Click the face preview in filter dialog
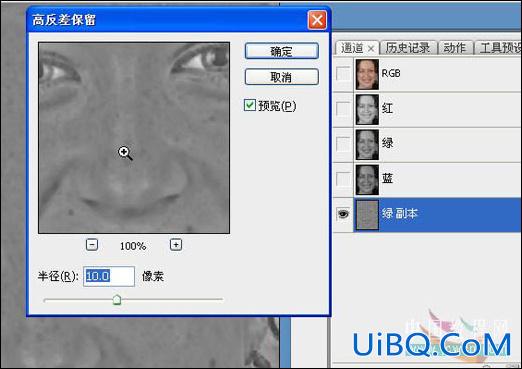The width and height of the screenshot is (522, 369). click(134, 138)
